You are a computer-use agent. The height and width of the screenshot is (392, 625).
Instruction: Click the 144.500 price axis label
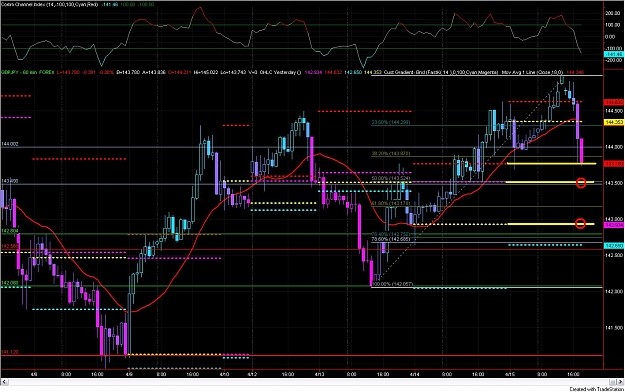coord(614,111)
